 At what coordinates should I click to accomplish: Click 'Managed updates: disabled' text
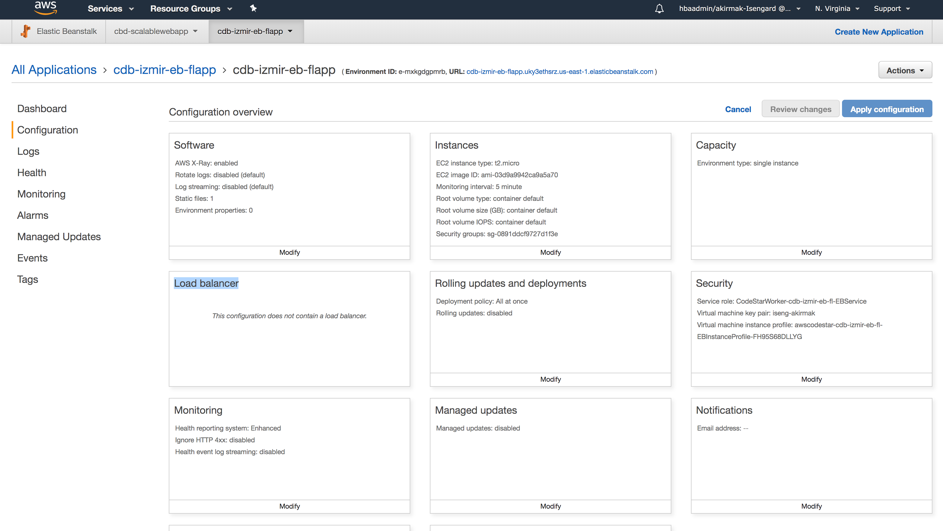[x=478, y=428]
